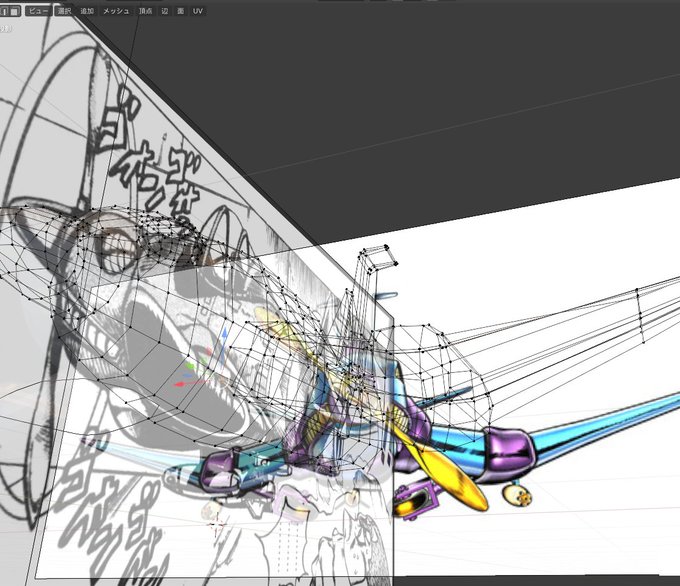The height and width of the screenshot is (586, 680).
Task: Click the green Y-axis gizmo handle
Action: (x=190, y=367)
